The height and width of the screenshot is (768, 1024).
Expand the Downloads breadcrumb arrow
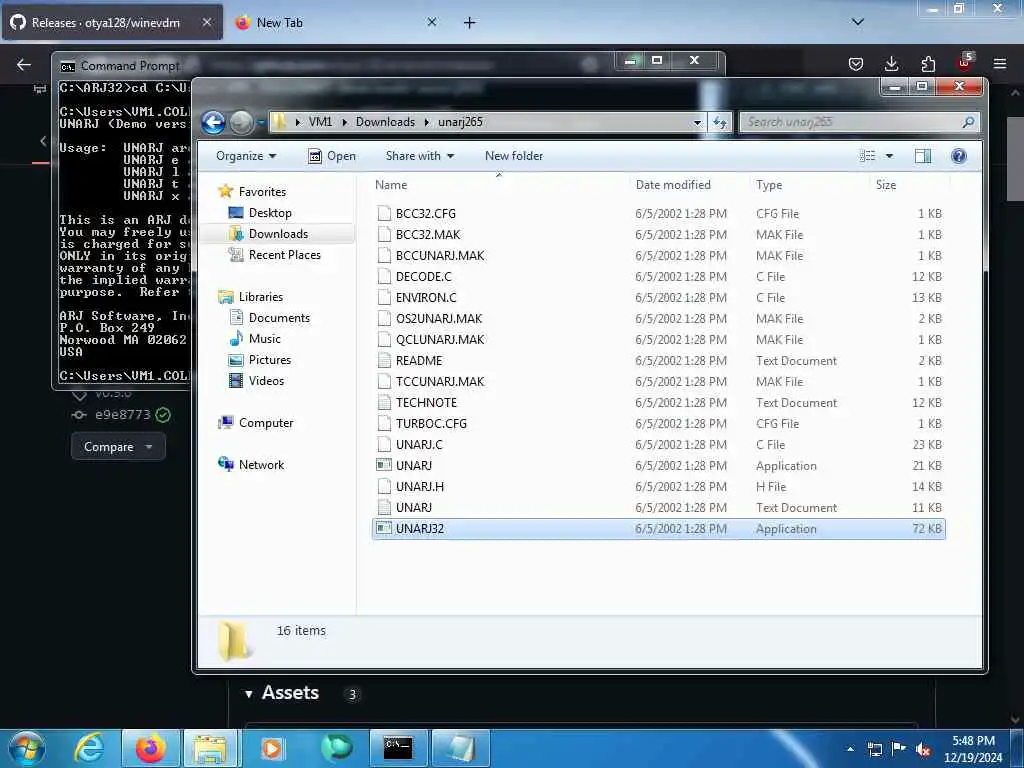click(x=426, y=122)
